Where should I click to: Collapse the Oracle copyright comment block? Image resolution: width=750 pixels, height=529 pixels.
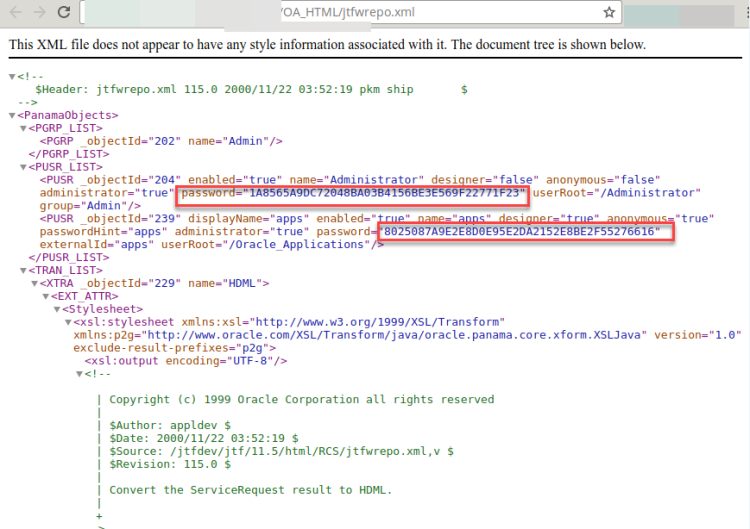(x=79, y=374)
